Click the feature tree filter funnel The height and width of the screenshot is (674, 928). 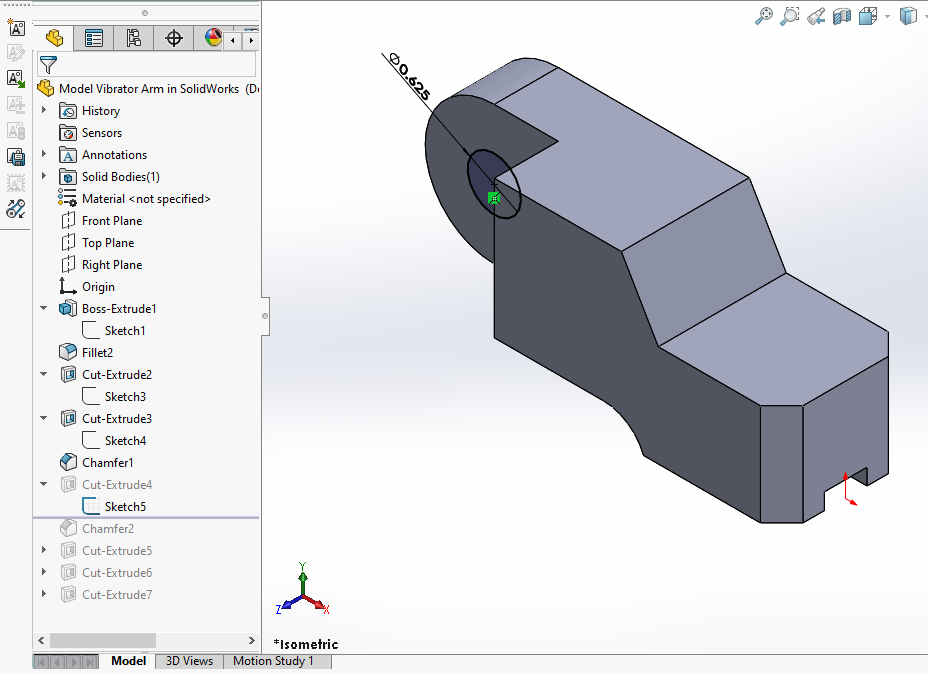pos(47,65)
